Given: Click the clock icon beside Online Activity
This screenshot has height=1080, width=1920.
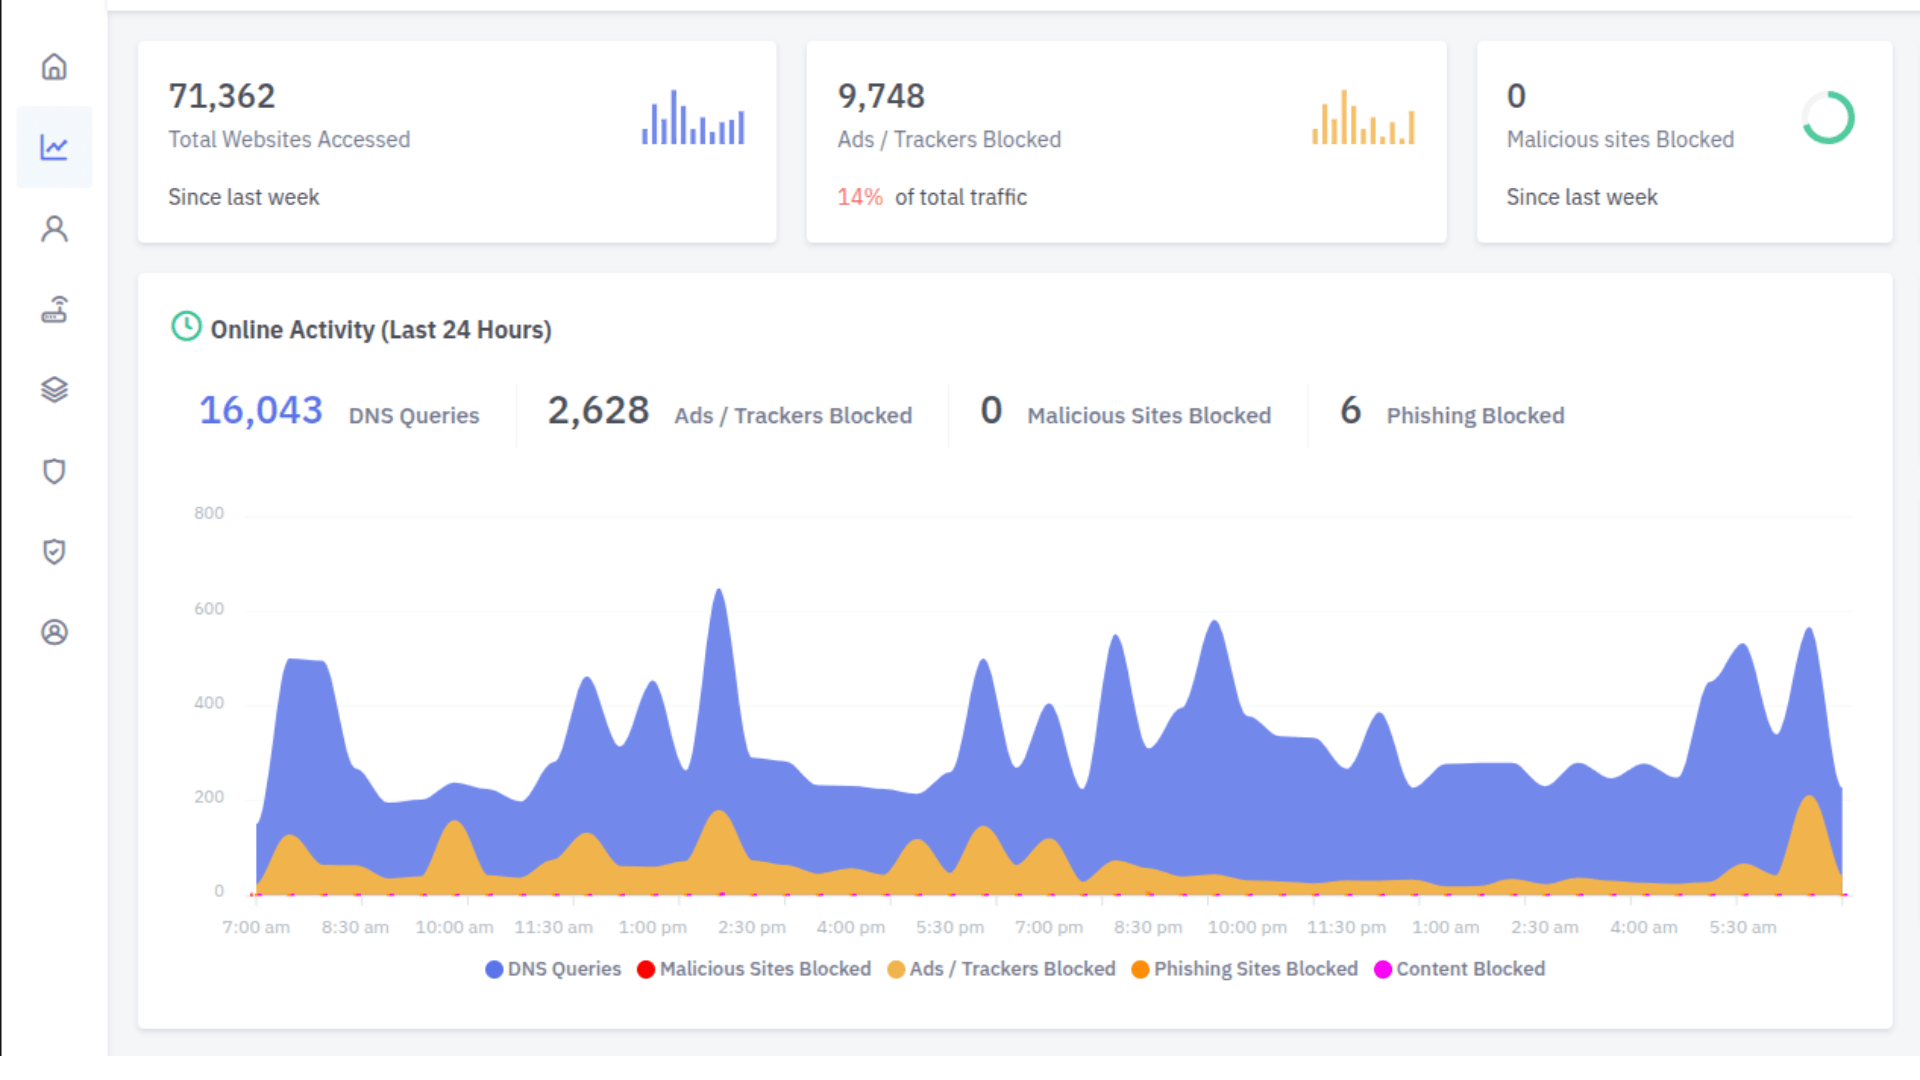Looking at the screenshot, I should [x=185, y=326].
